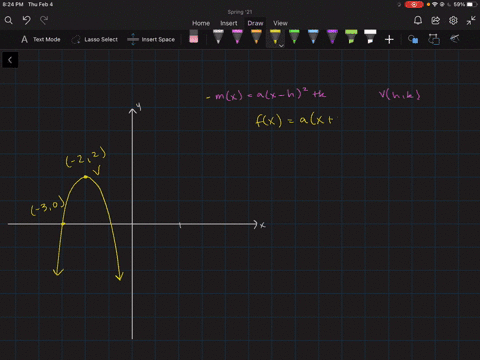Tap the Wi-Fi status icon
The image size is (480, 360).
[x=435, y=4]
